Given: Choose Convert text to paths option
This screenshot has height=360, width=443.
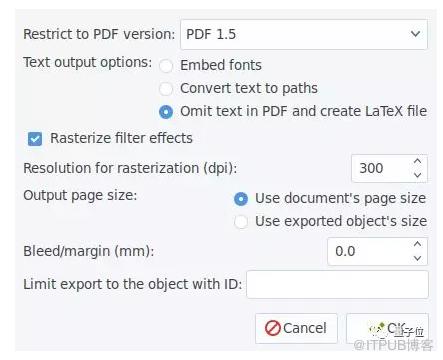Looking at the screenshot, I should click(x=166, y=89).
